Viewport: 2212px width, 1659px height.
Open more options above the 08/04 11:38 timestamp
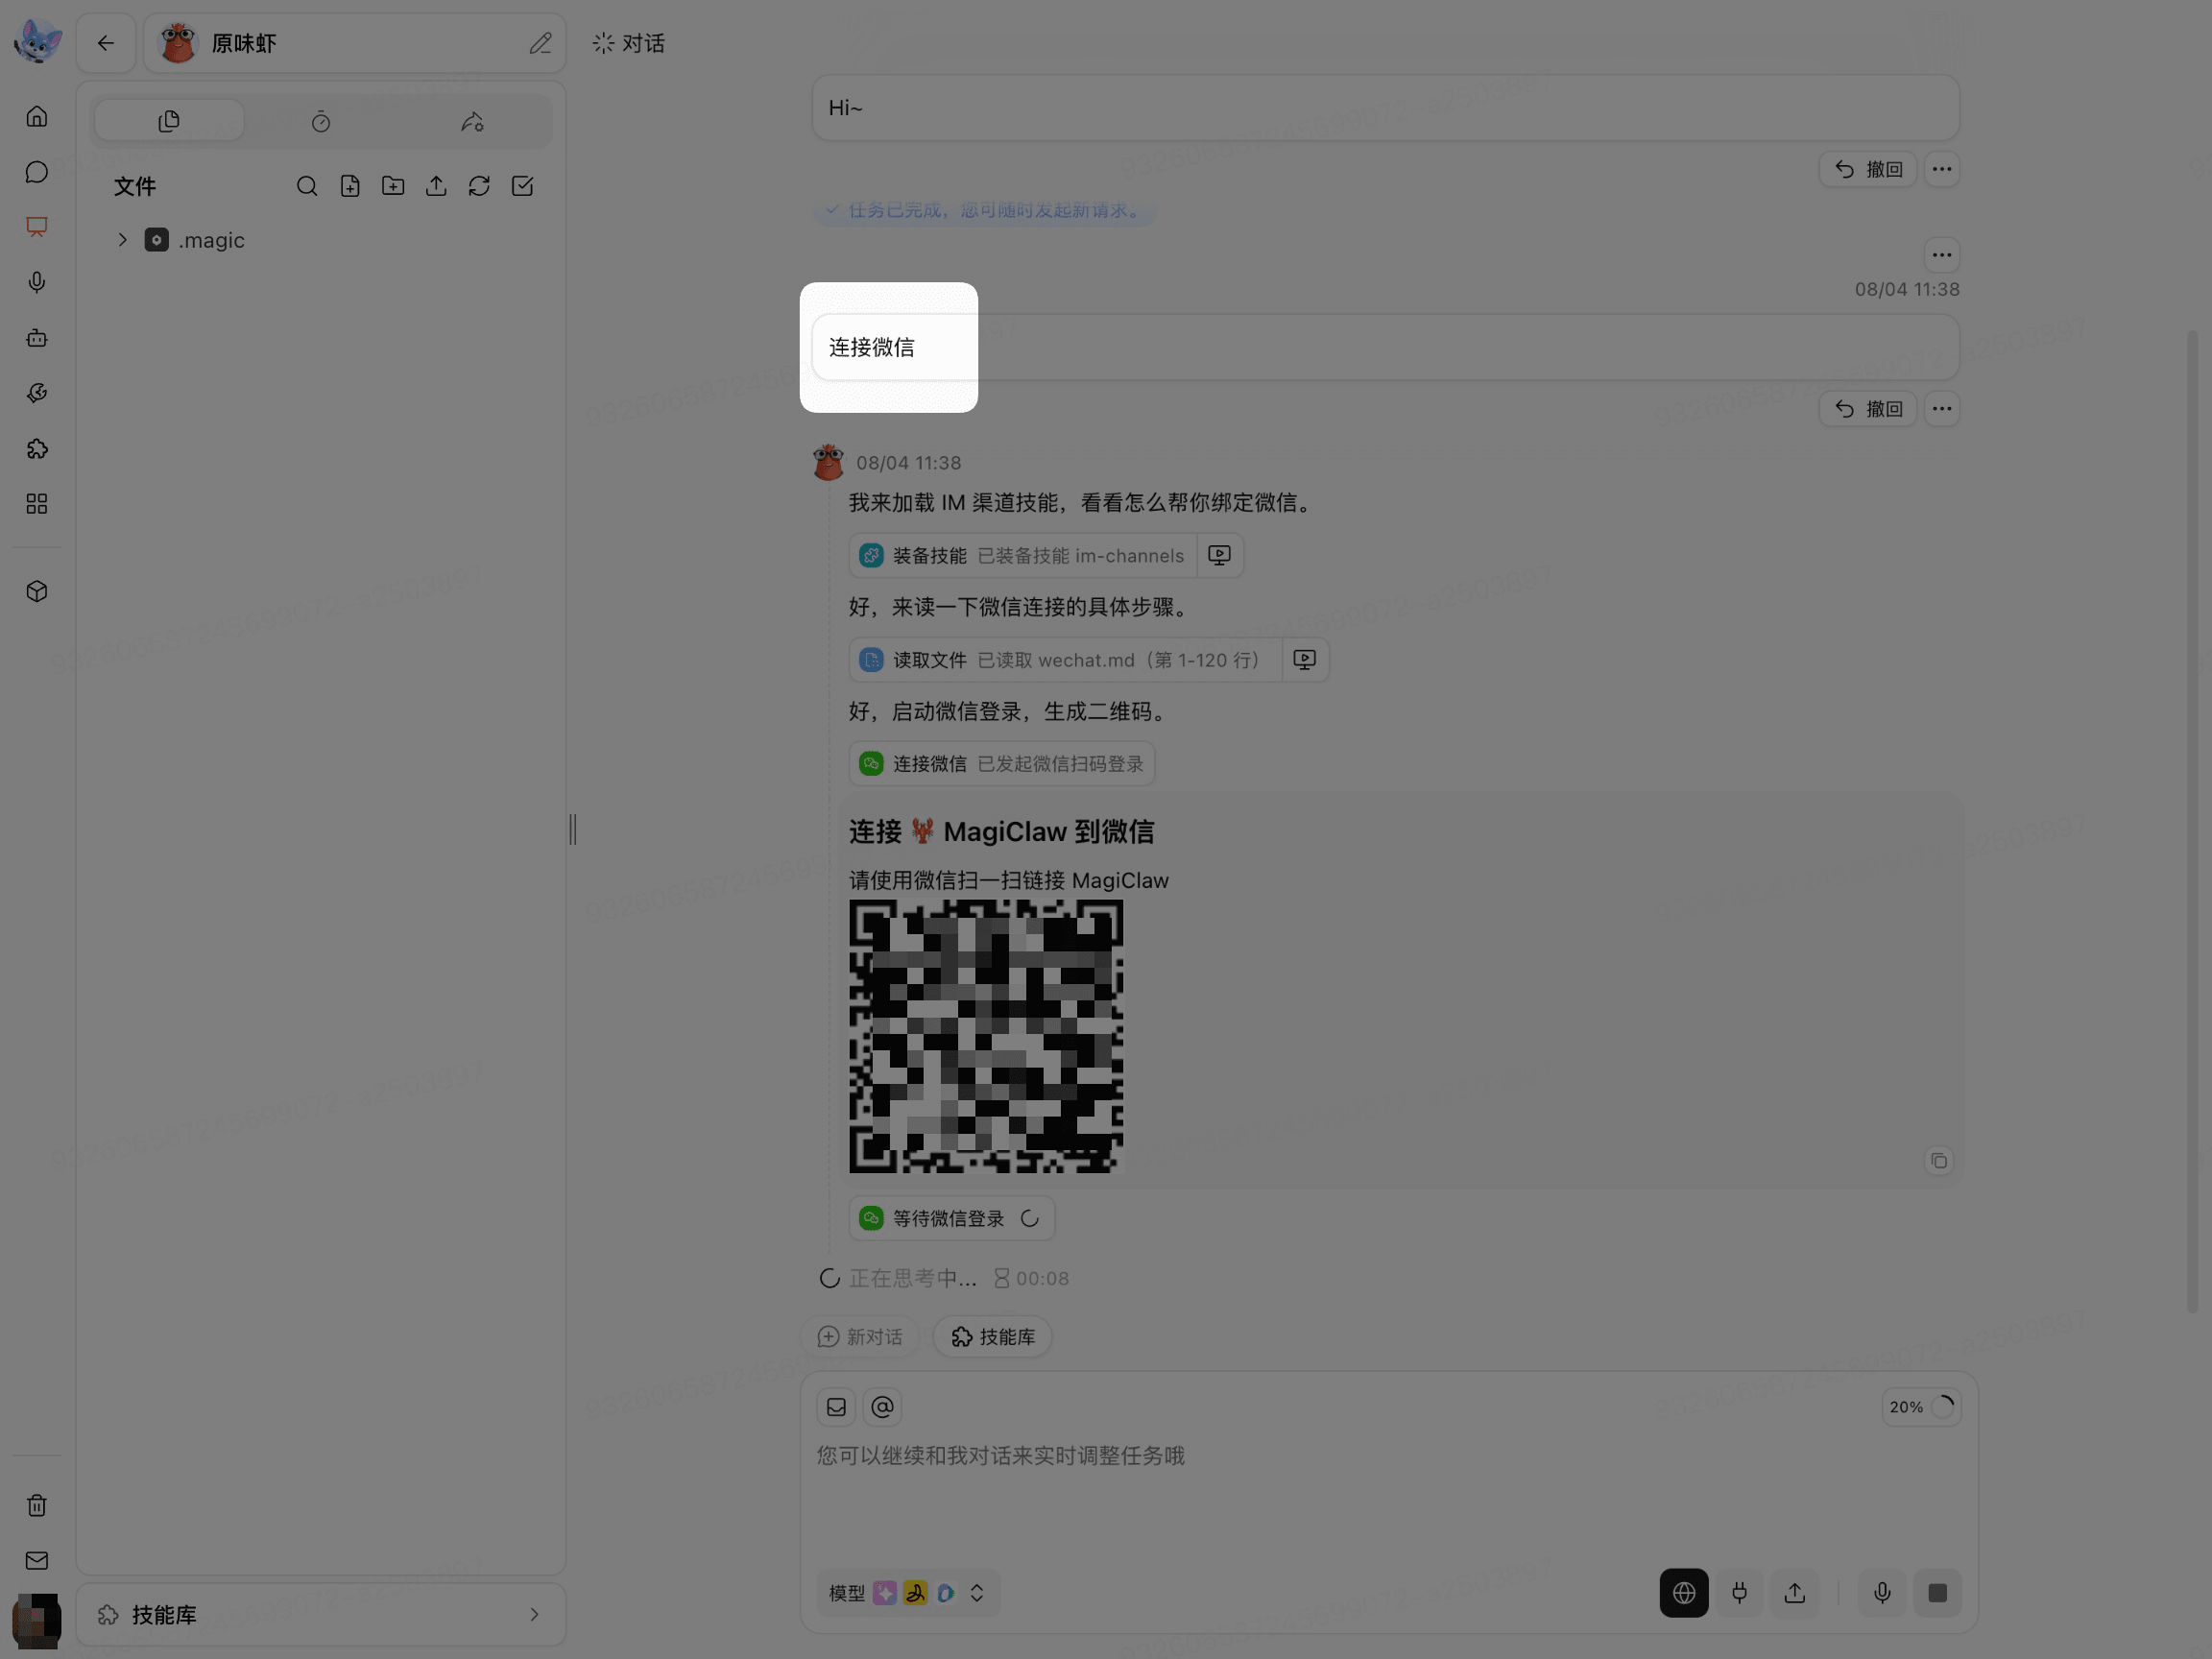click(x=1941, y=255)
